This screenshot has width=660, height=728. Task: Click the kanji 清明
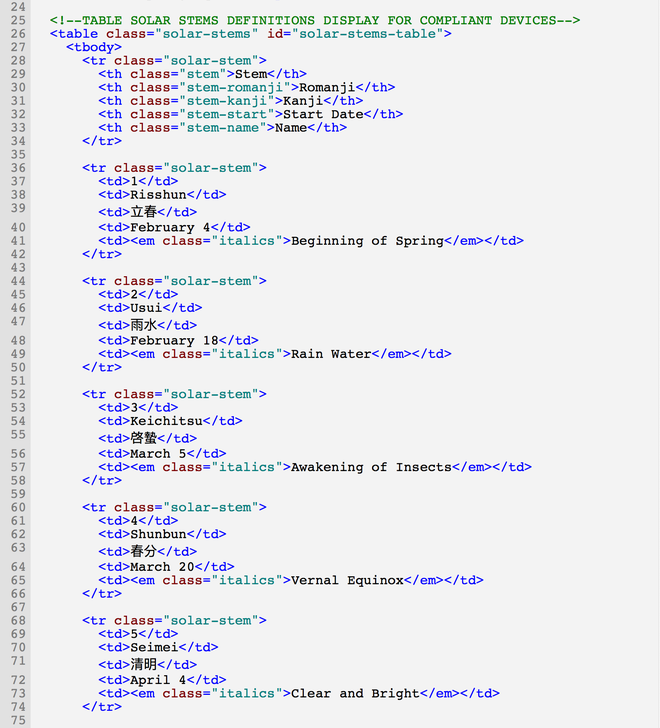coord(143,664)
